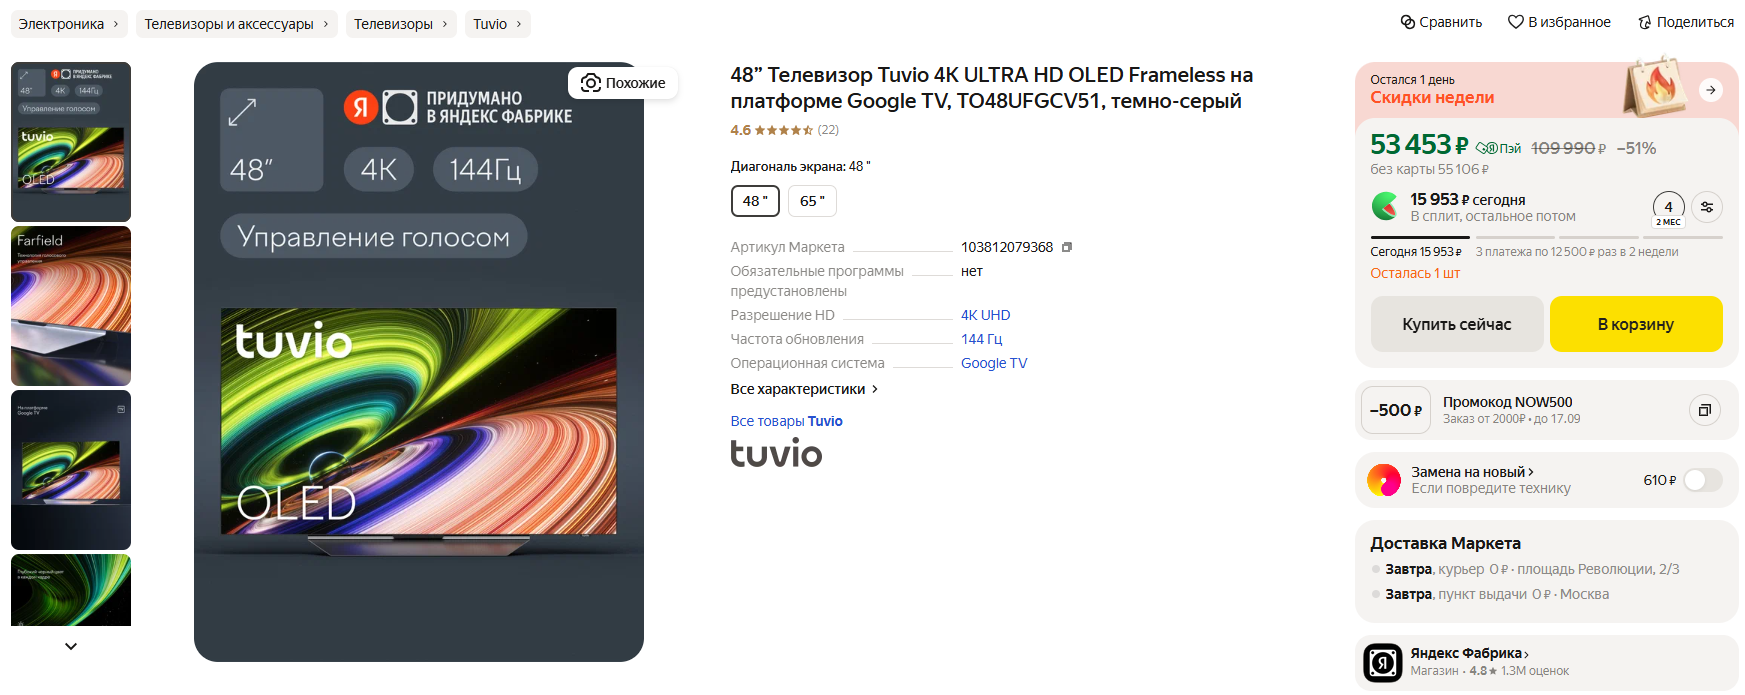Add TV to cart В корзину

point(1636,324)
